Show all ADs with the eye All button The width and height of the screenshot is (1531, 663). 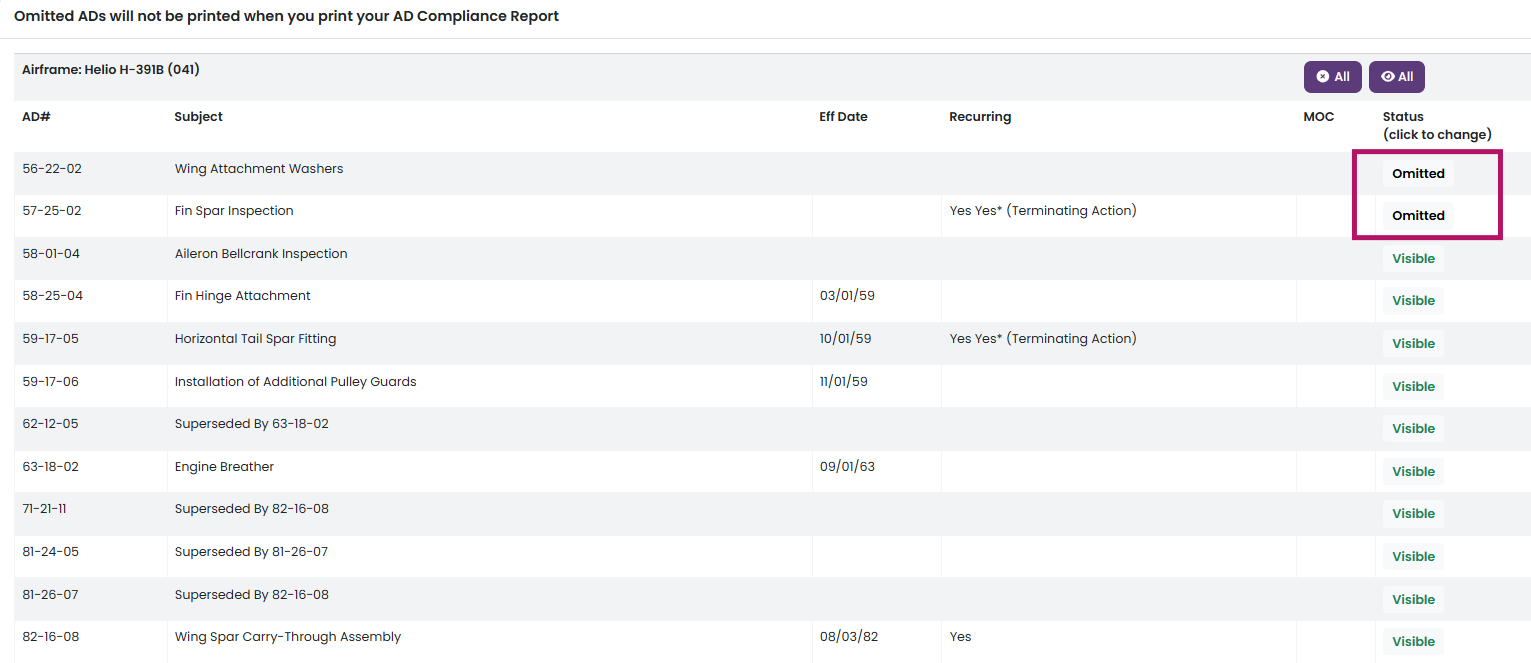pyautogui.click(x=1396, y=77)
